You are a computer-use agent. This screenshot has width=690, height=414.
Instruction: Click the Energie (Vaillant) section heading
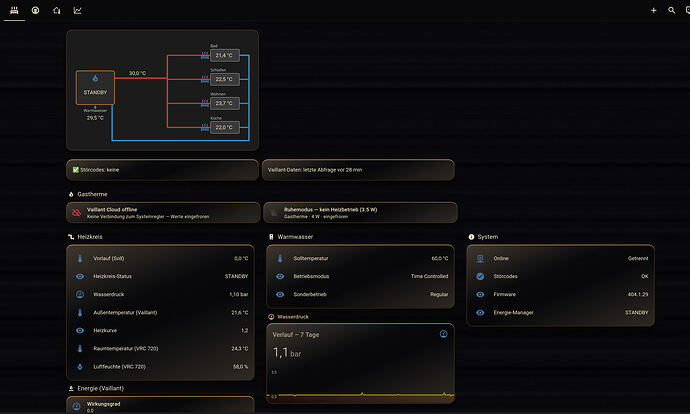tap(100, 388)
